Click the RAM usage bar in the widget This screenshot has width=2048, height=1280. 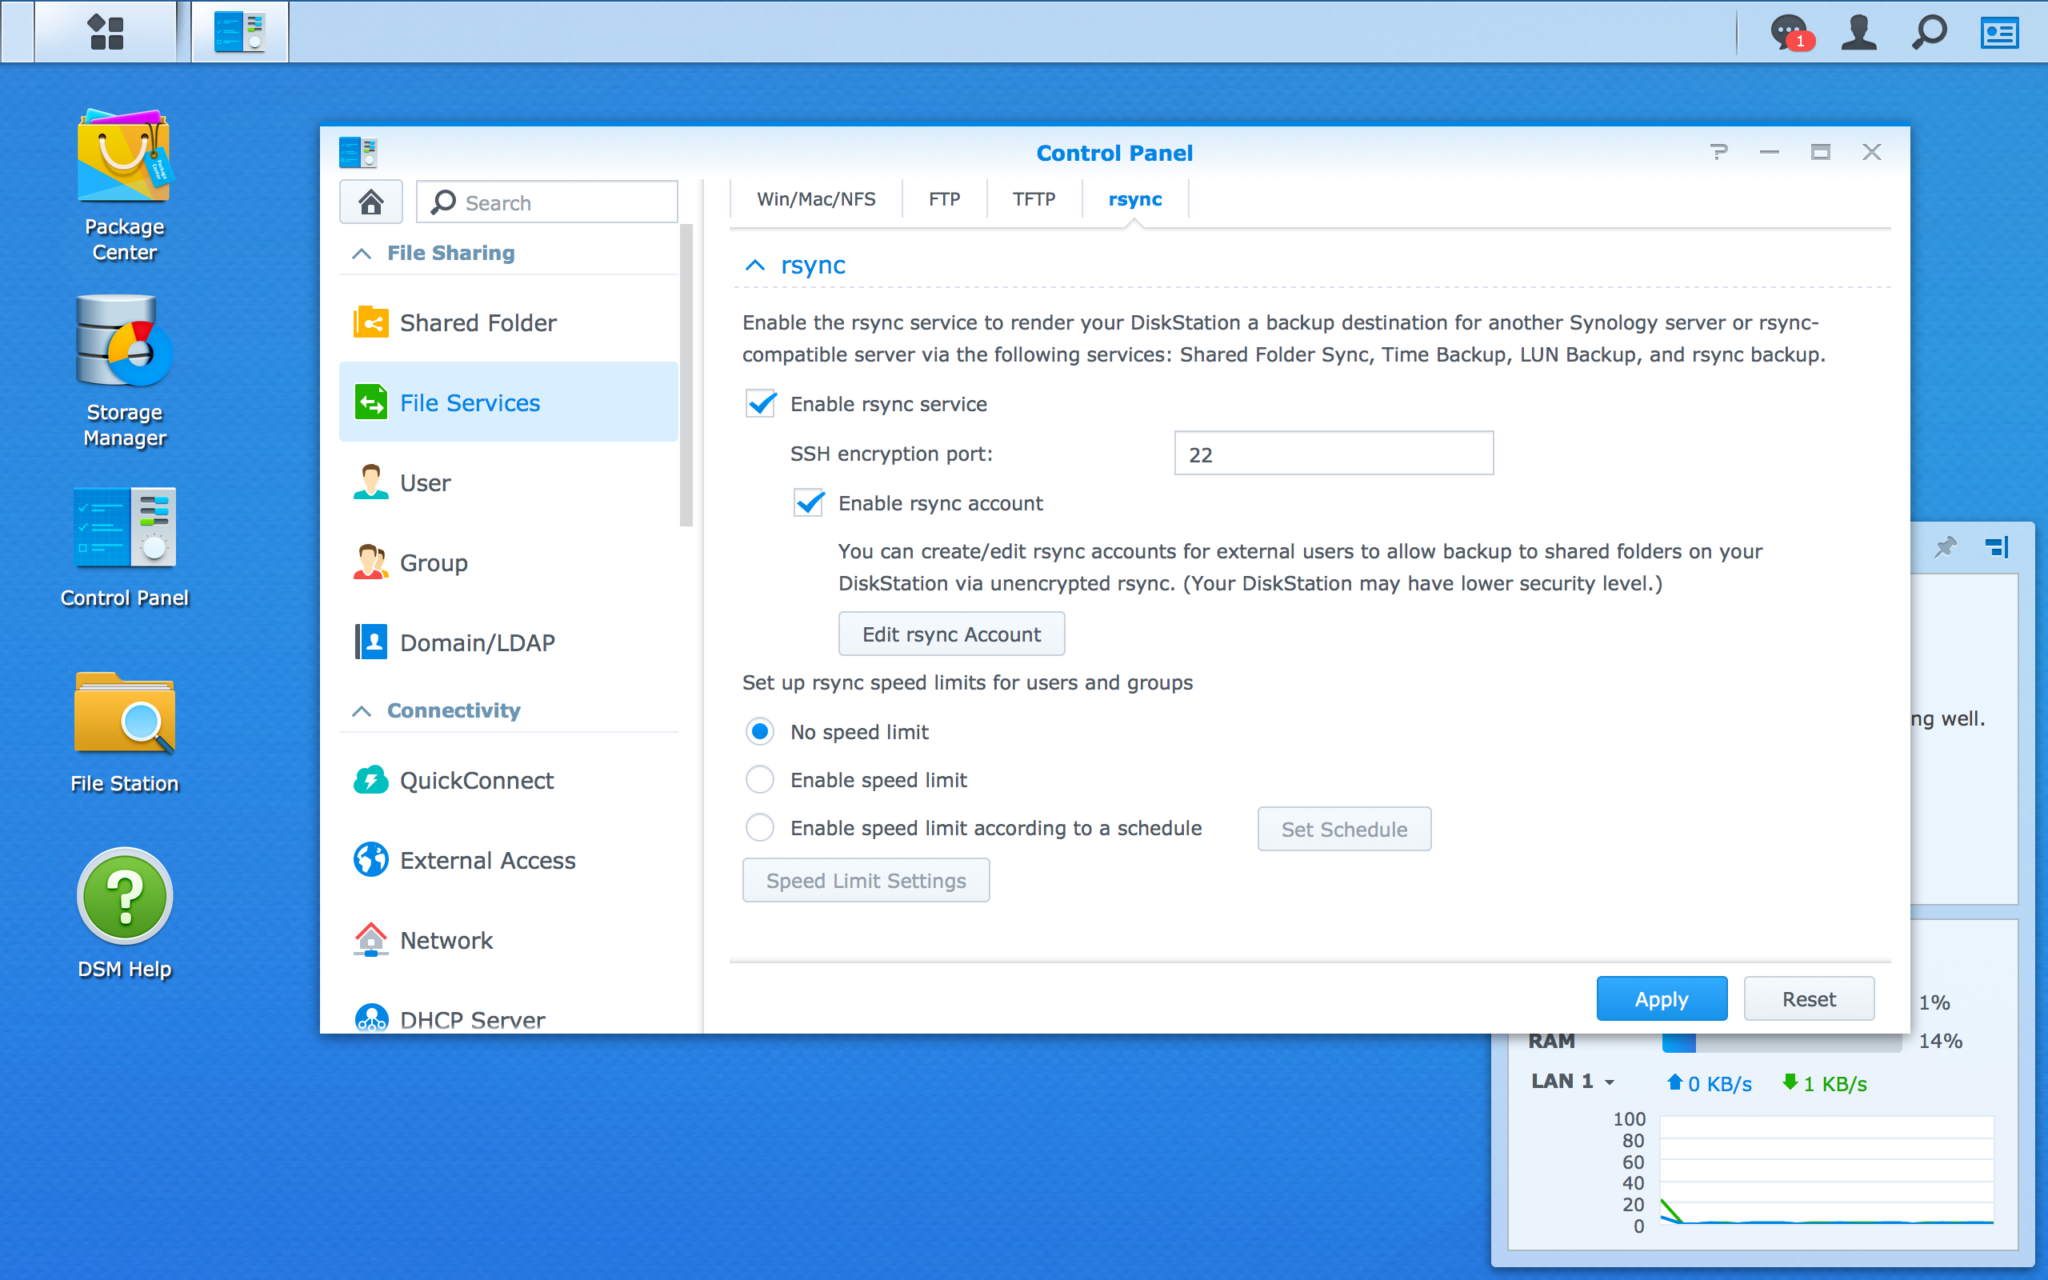pyautogui.click(x=1780, y=1040)
